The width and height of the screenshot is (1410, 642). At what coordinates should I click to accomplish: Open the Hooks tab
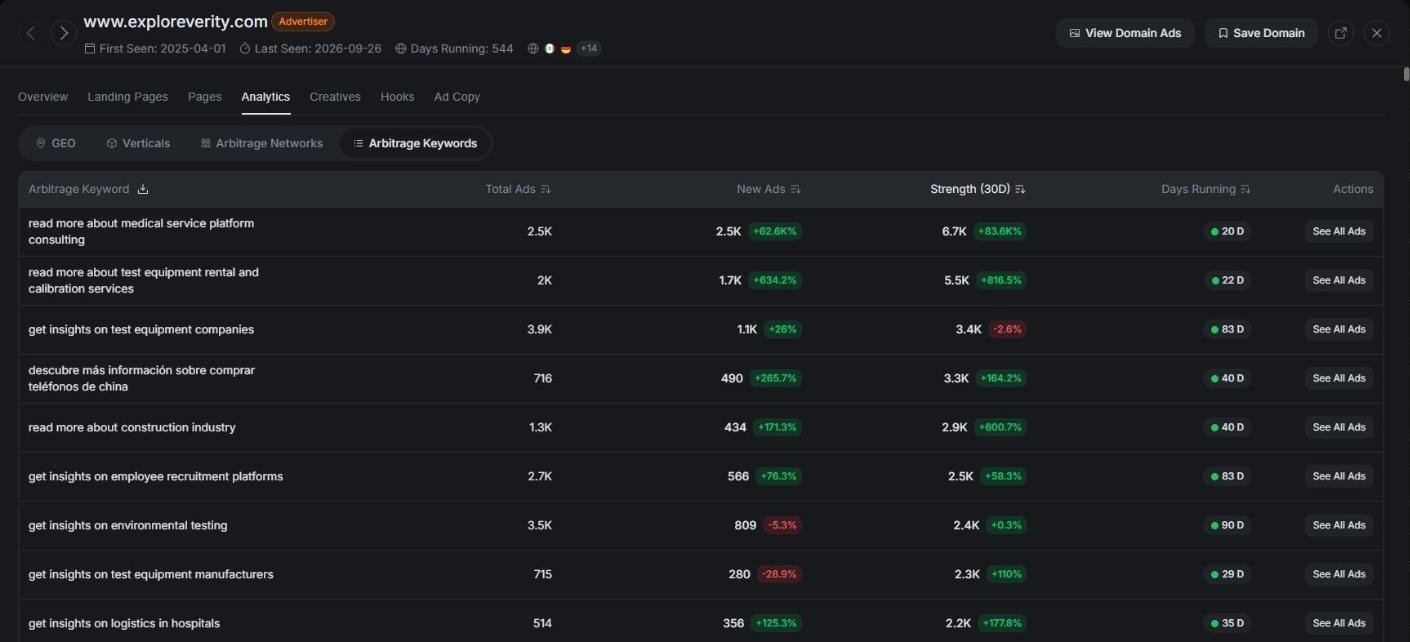click(397, 97)
